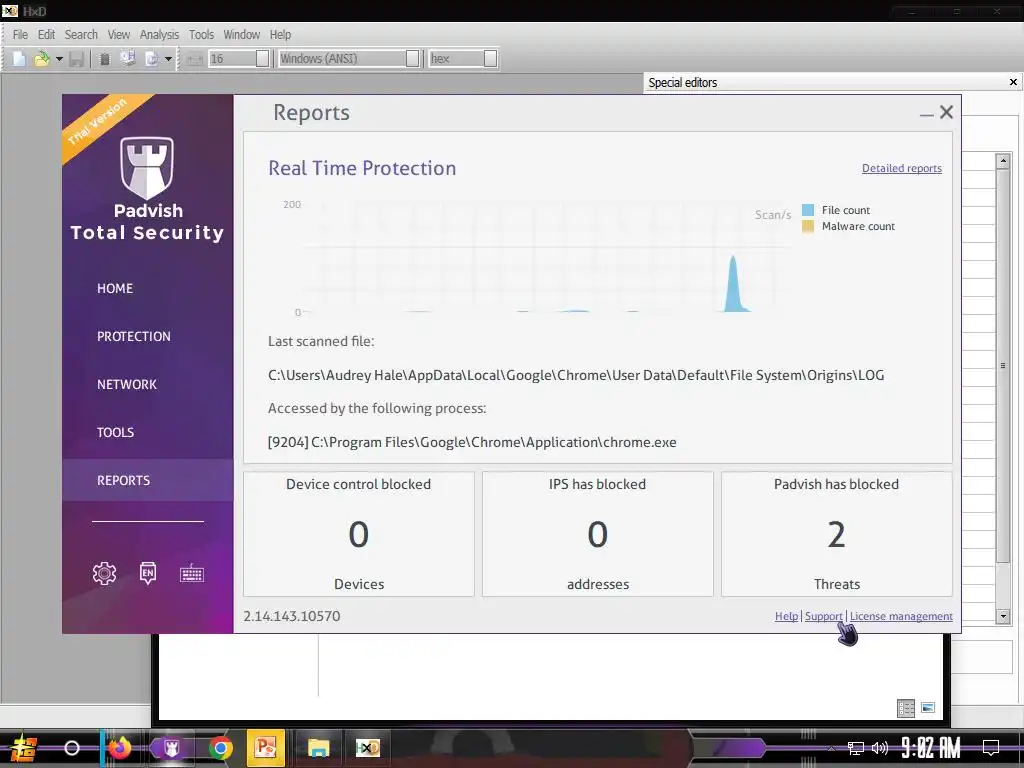1024x768 pixels.
Task: Open the Tools menu in HxD
Action: pos(202,35)
